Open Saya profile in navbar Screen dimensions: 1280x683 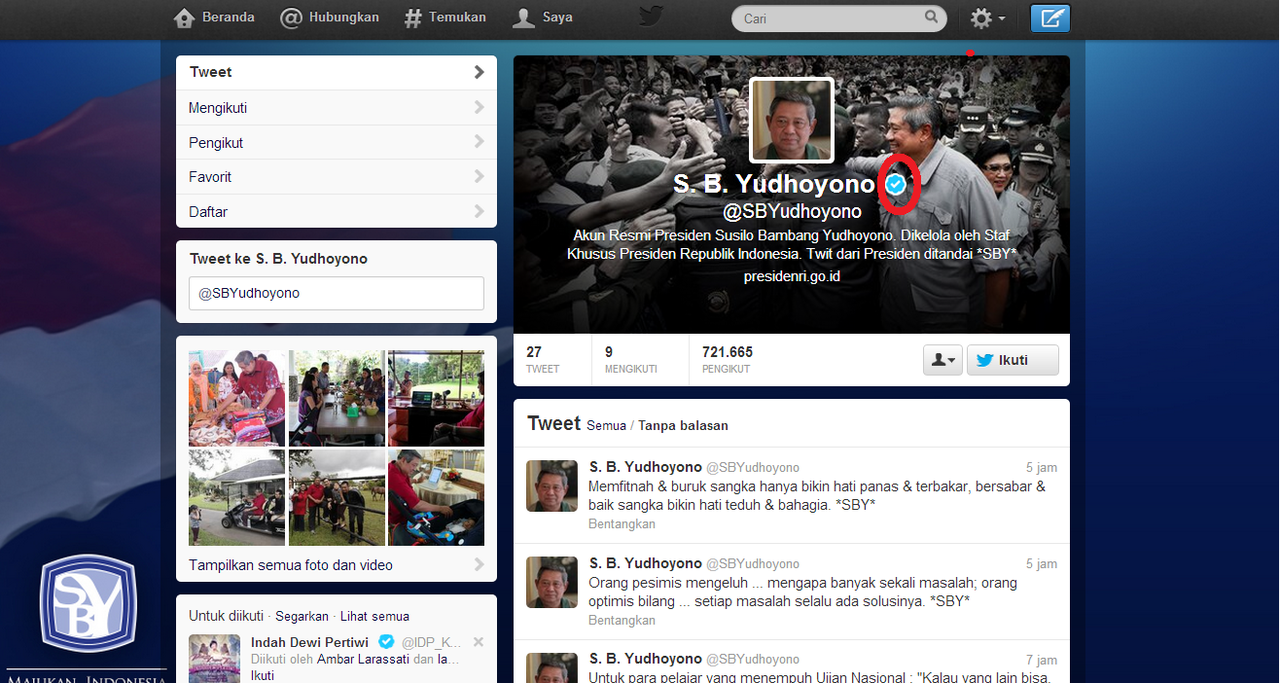point(542,17)
